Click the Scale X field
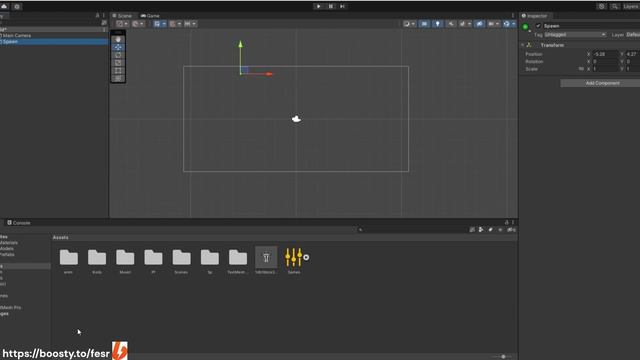The height and width of the screenshot is (360, 640). (605, 69)
